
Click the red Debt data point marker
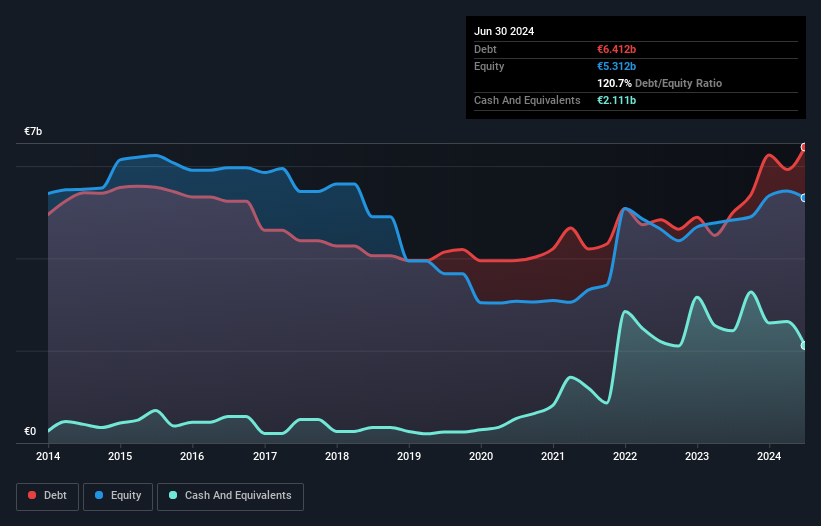[x=804, y=147]
